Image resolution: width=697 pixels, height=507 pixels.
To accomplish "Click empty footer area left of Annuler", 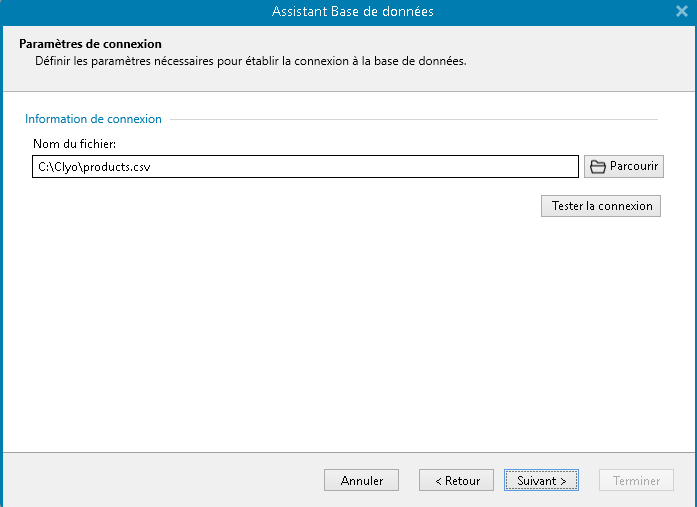I will [x=160, y=480].
